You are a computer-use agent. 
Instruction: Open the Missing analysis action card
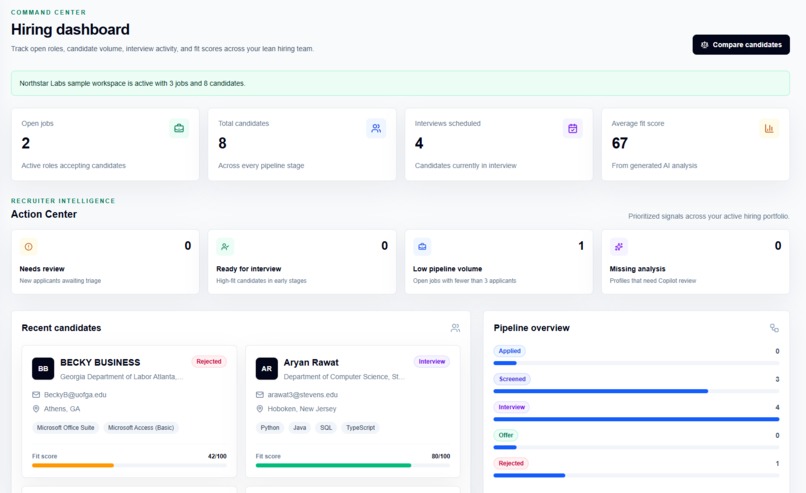tap(695, 262)
